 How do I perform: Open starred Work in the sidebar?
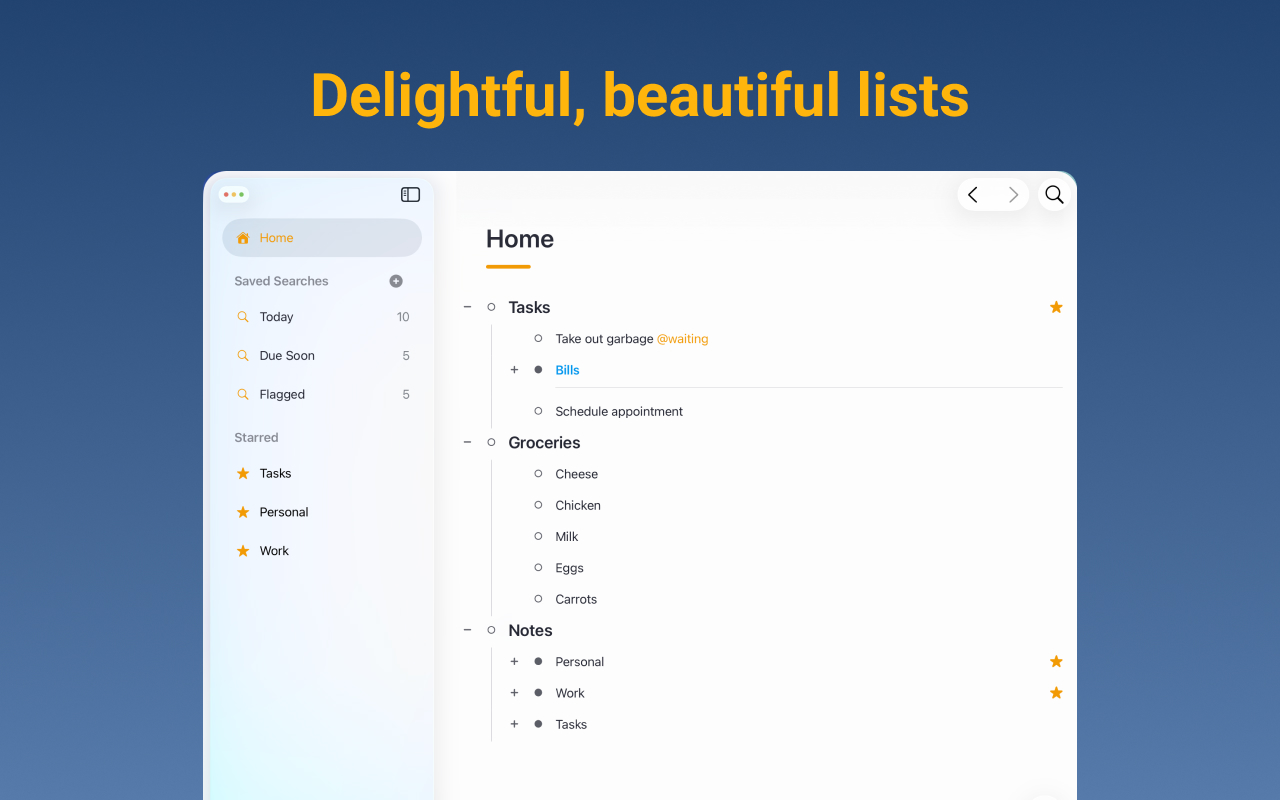322,551
